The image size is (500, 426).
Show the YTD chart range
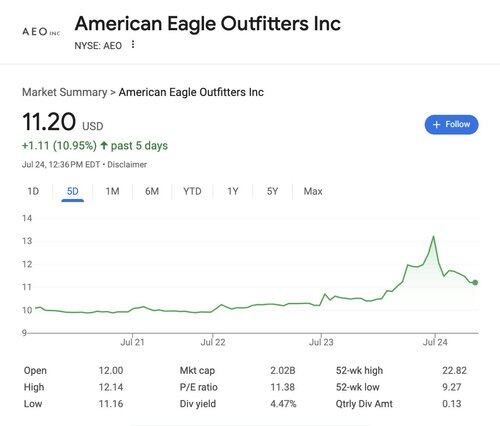[x=192, y=191]
